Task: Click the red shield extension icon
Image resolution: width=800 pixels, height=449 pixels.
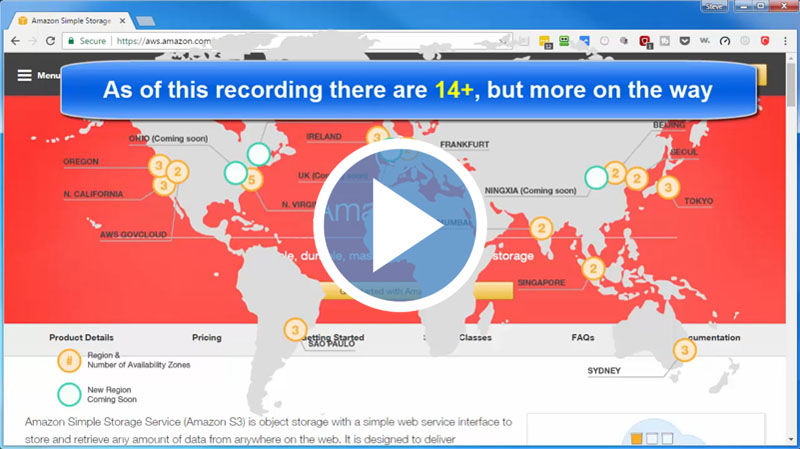Action: point(764,41)
